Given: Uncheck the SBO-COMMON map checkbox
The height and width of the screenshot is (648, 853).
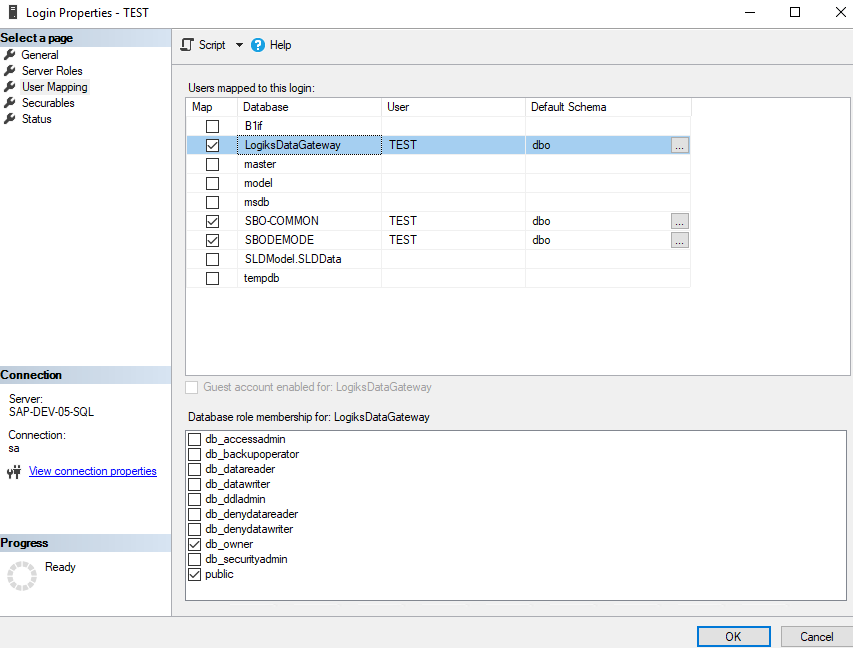Looking at the screenshot, I should [212, 221].
